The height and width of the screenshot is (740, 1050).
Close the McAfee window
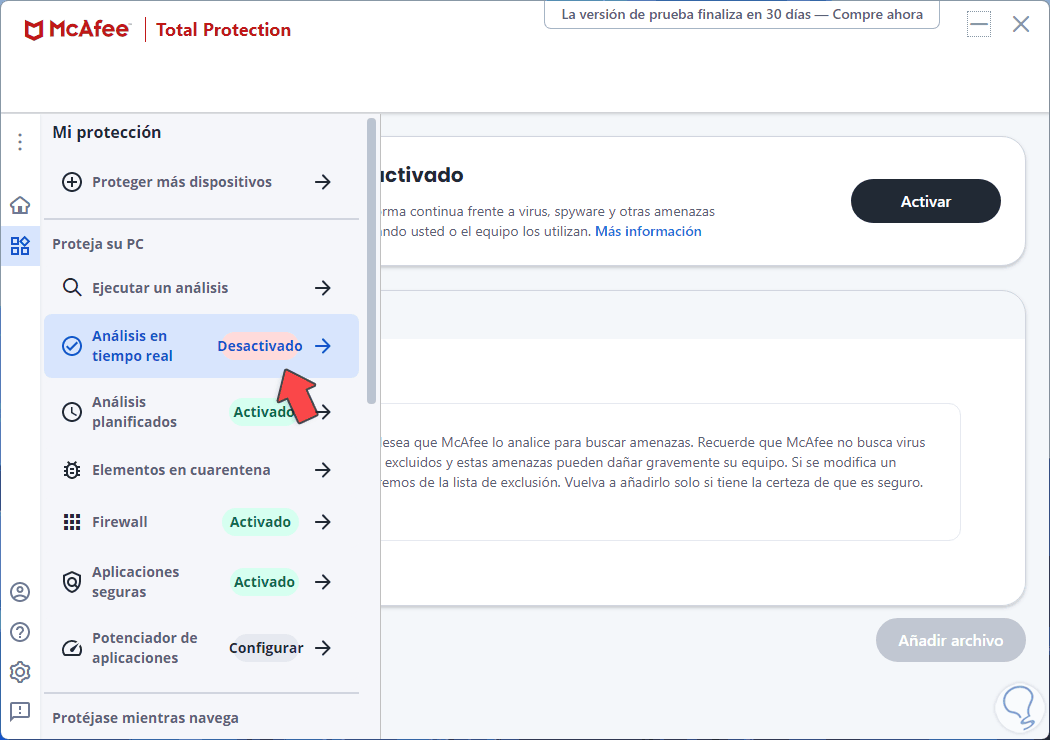[x=1021, y=25]
